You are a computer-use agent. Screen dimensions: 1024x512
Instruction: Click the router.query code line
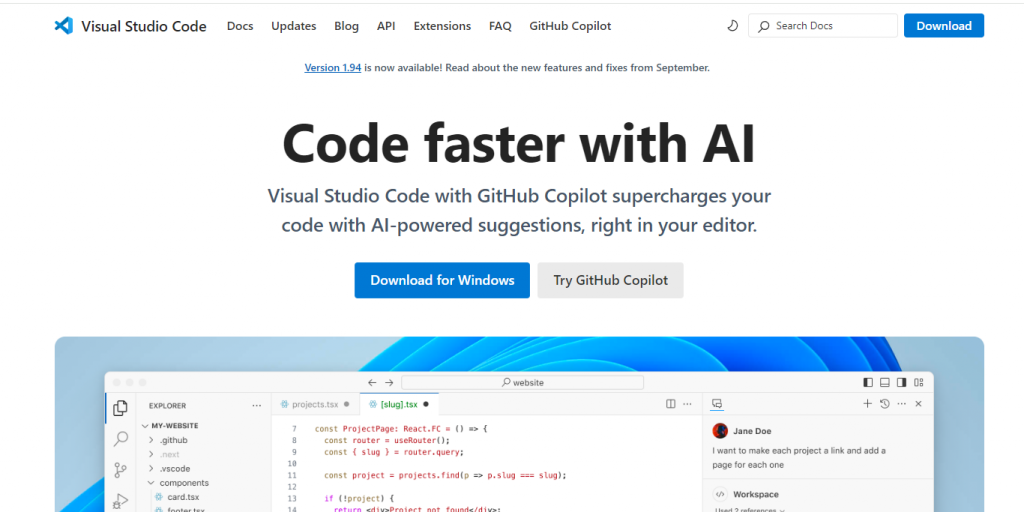[x=394, y=452]
